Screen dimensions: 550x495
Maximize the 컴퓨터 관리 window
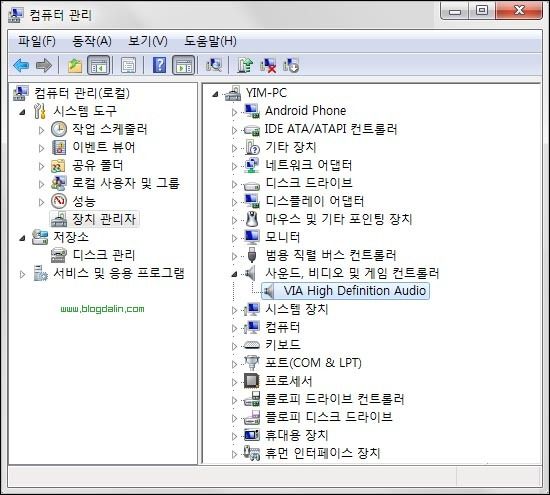482,11
